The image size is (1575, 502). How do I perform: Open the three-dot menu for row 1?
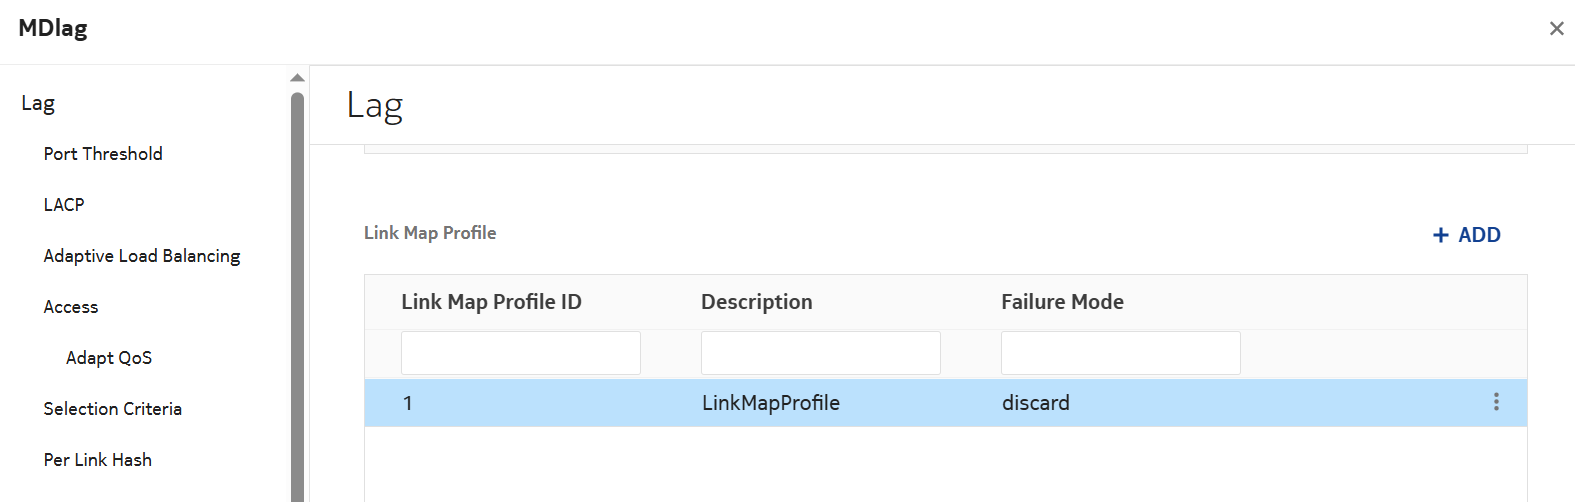pos(1496,402)
